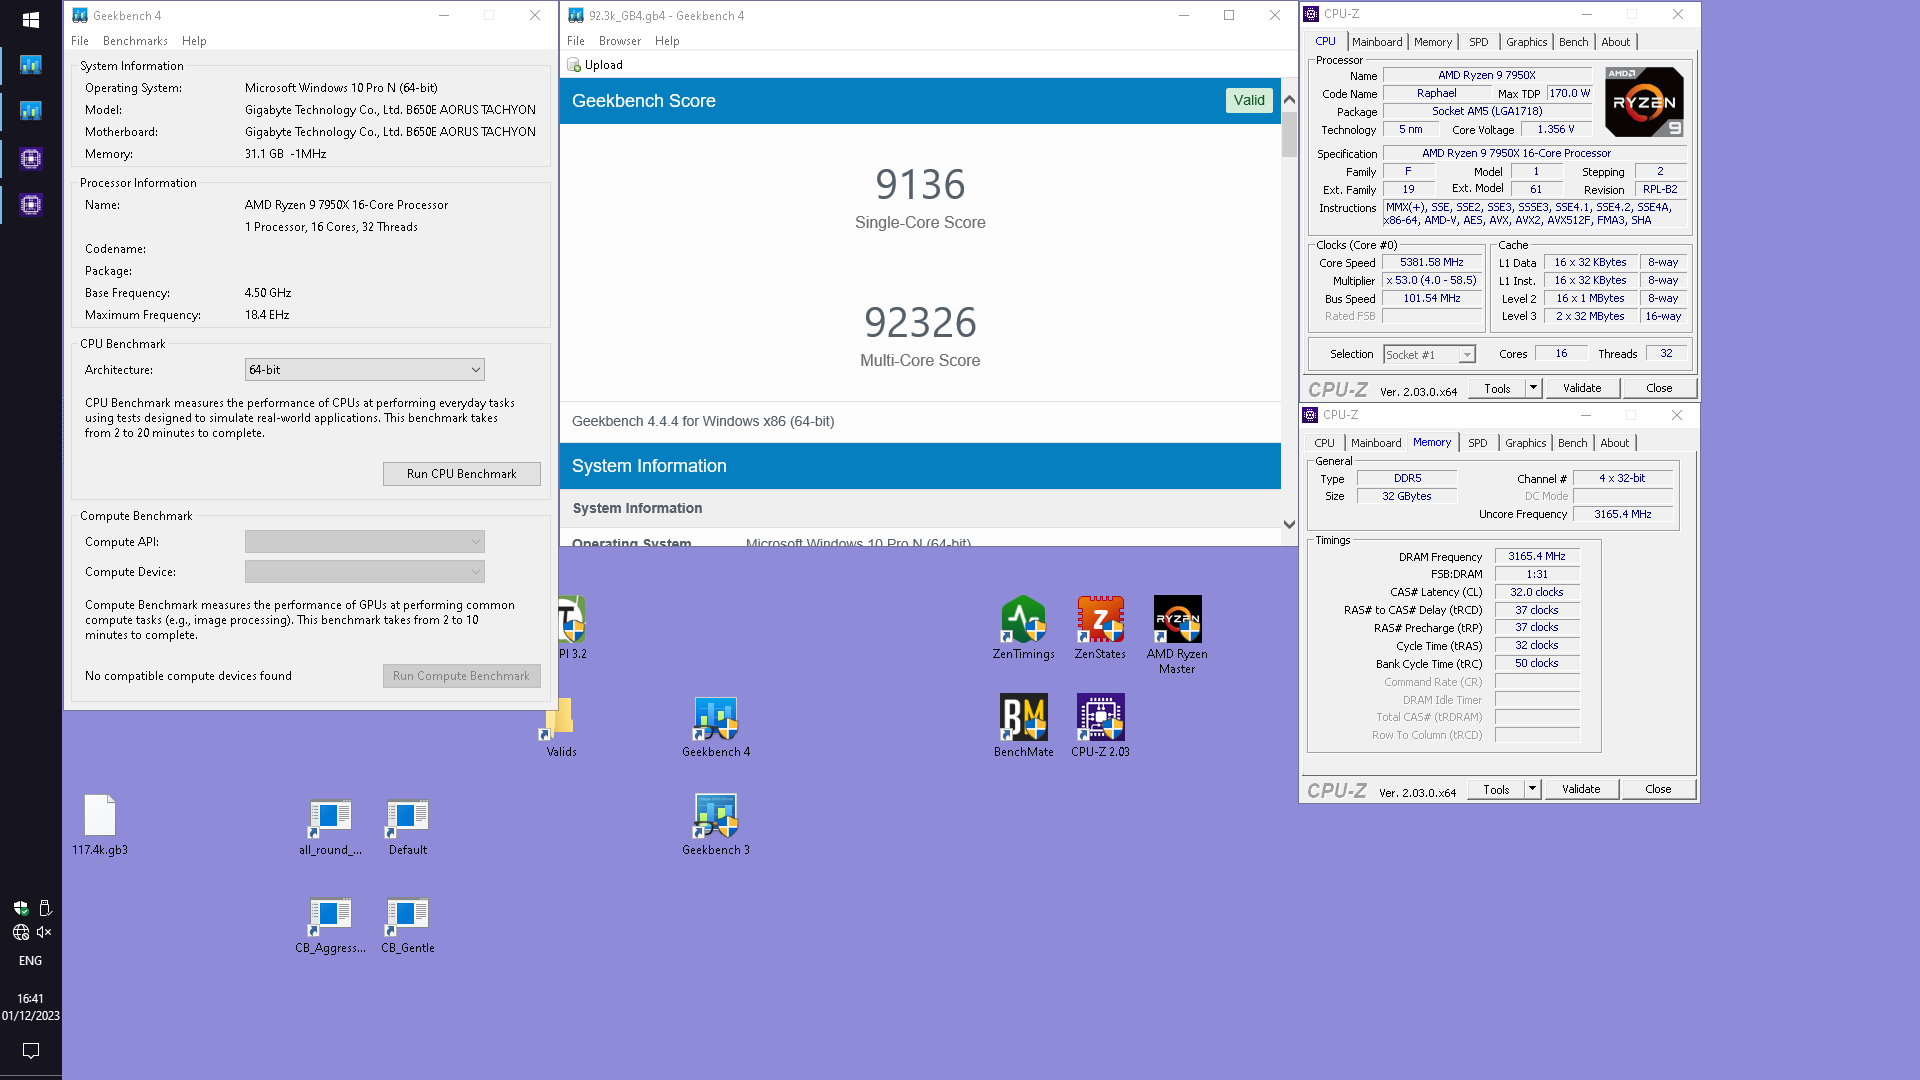Open Geekbench 3 desktop shortcut
This screenshot has height=1080, width=1920.
716,824
